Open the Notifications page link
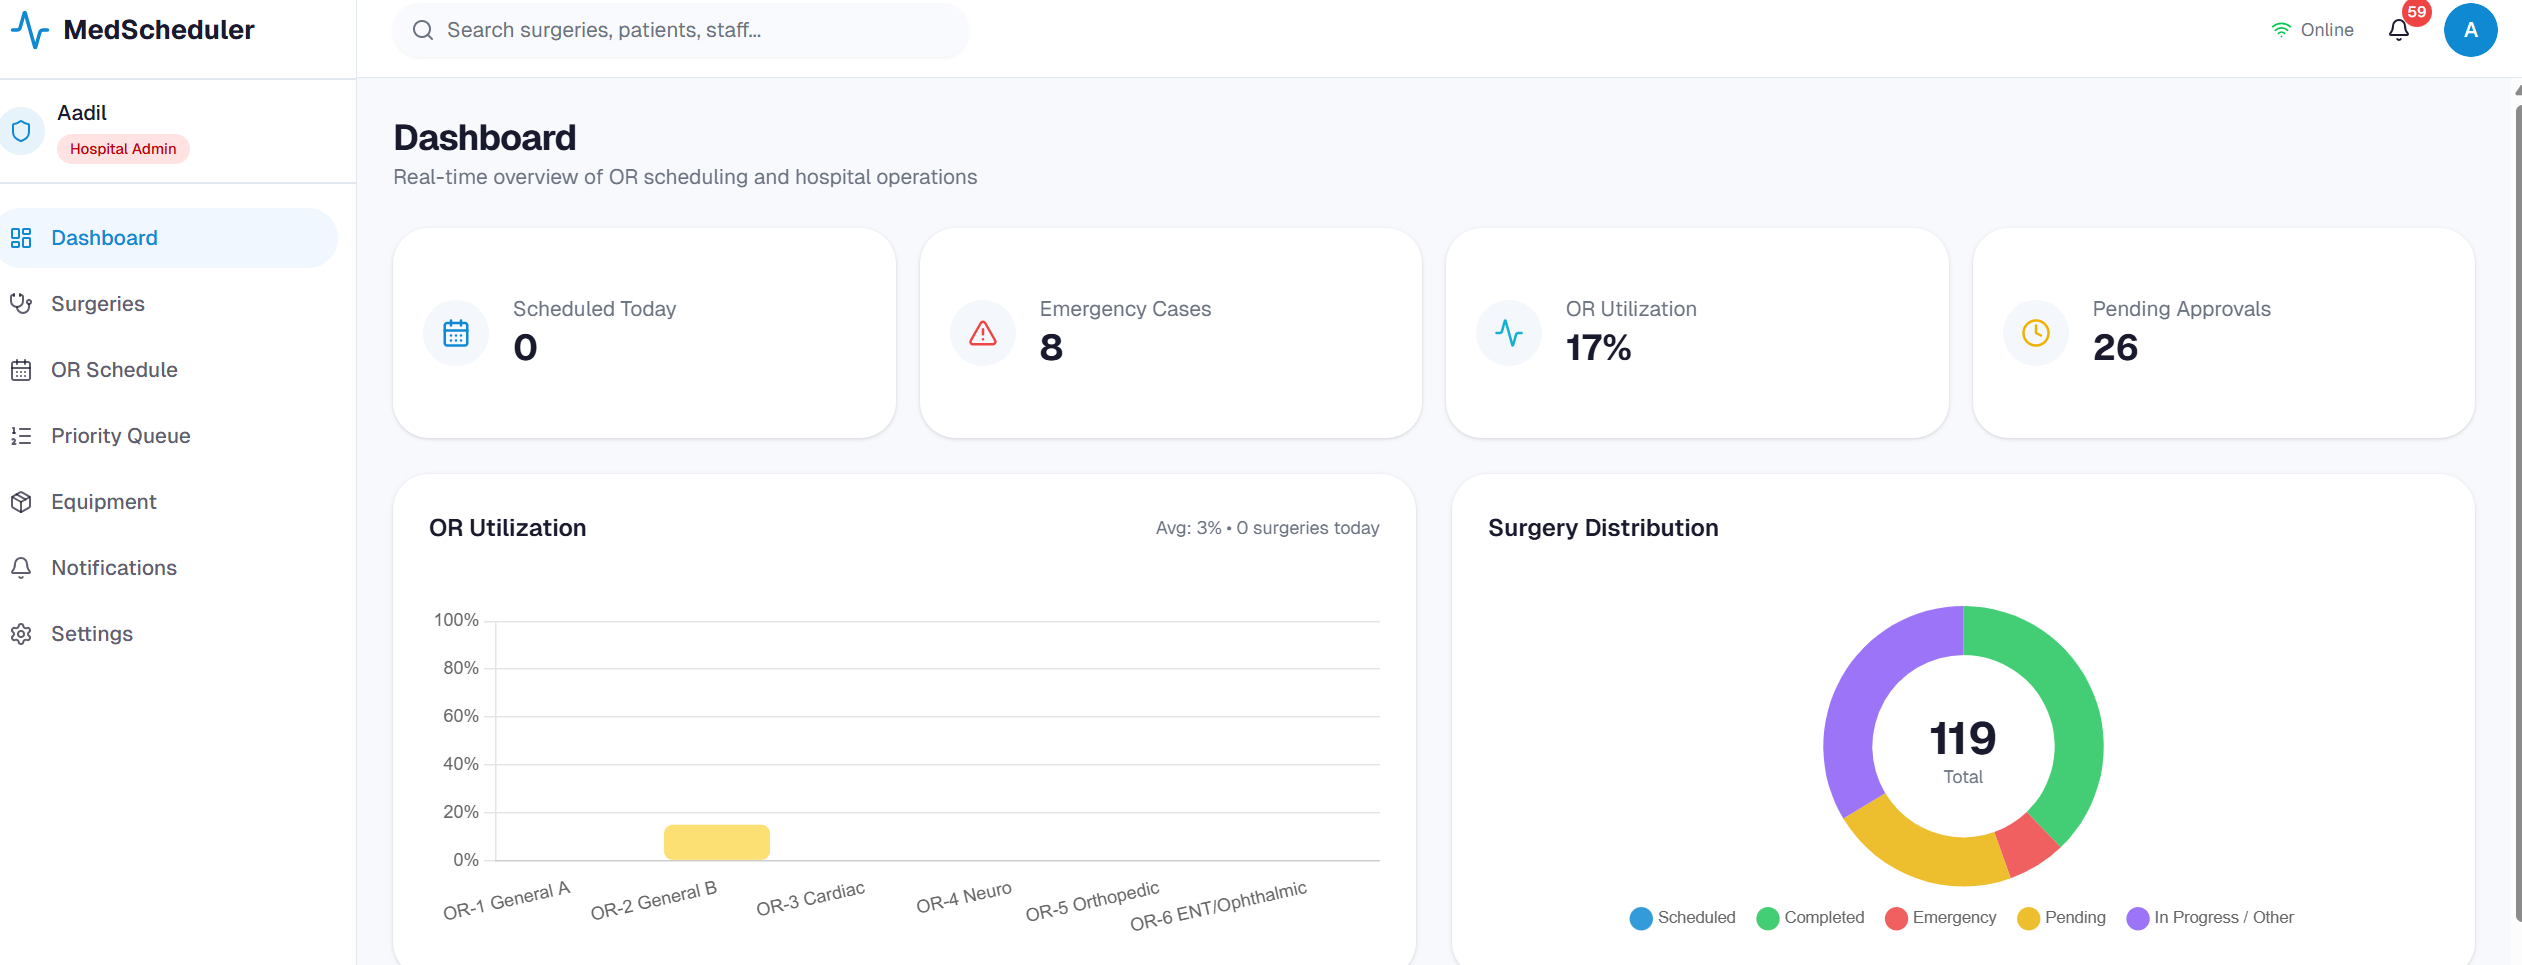This screenshot has height=965, width=2522. 113,567
